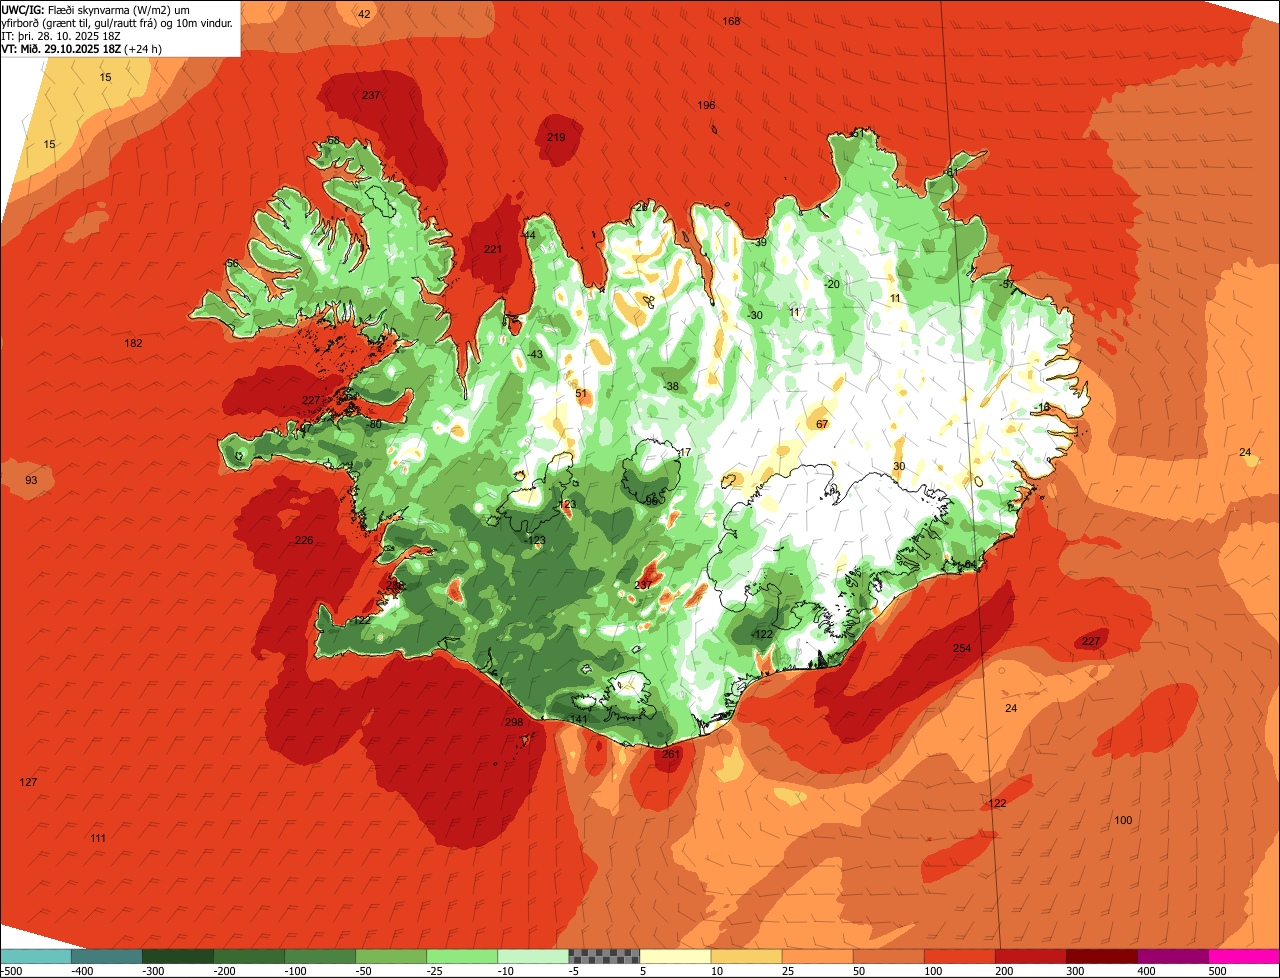The image size is (1280, 978).
Task: Select the dark teal swatch between -400 and -300
Action: pos(107,956)
